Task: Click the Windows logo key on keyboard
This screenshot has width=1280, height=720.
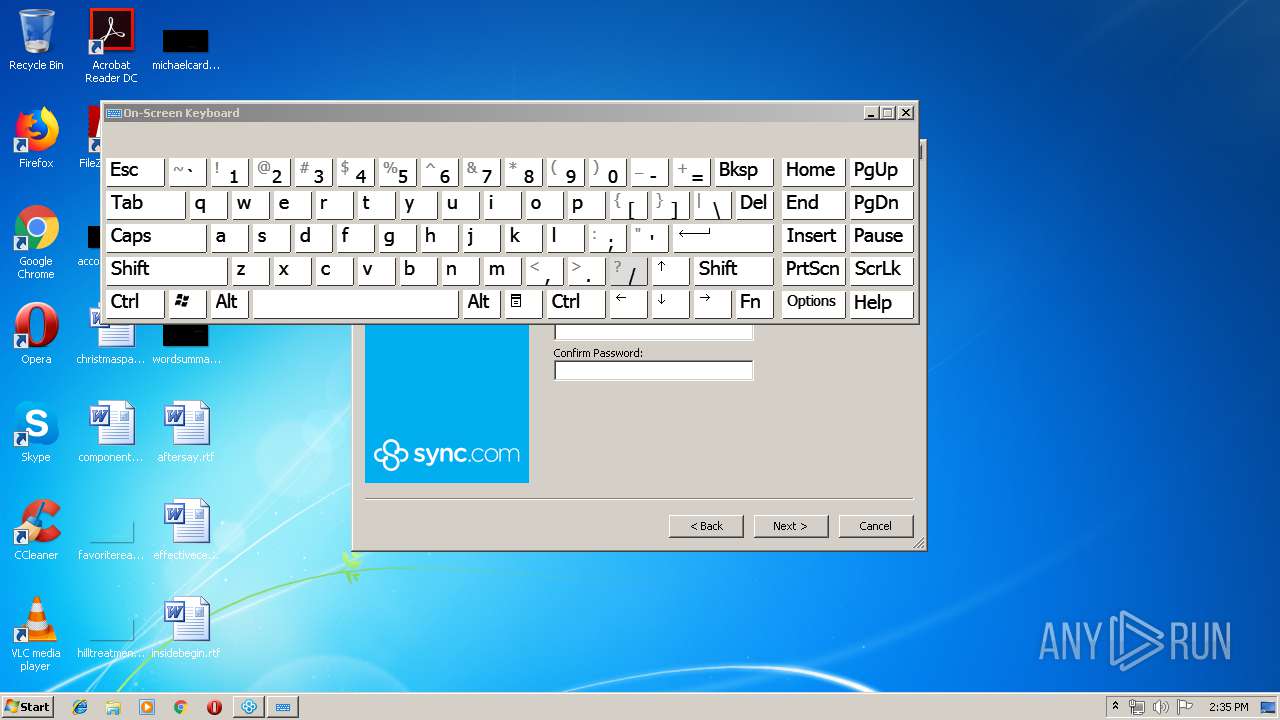Action: click(x=187, y=302)
